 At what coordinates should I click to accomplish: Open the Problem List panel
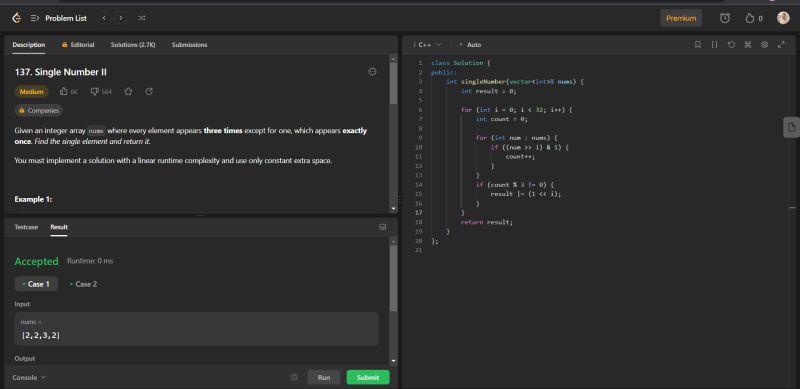59,18
